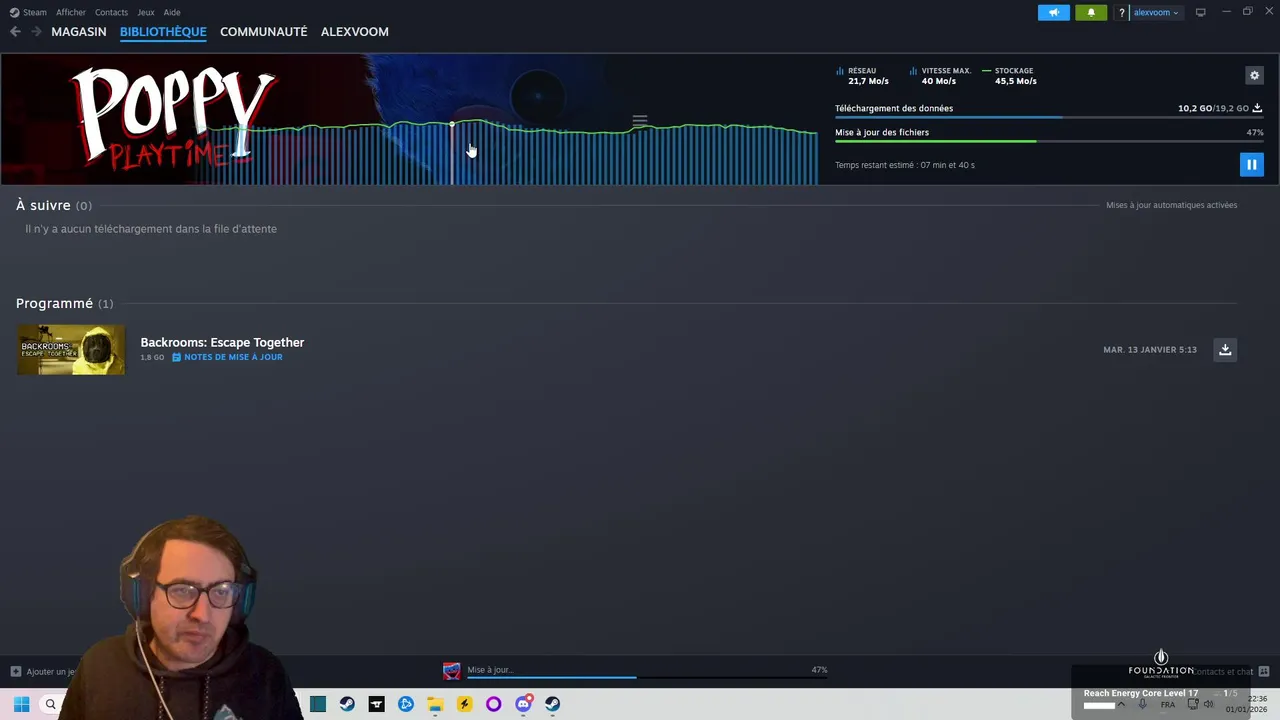Go back with the left arrow
This screenshot has width=1280, height=720.
pos(15,32)
